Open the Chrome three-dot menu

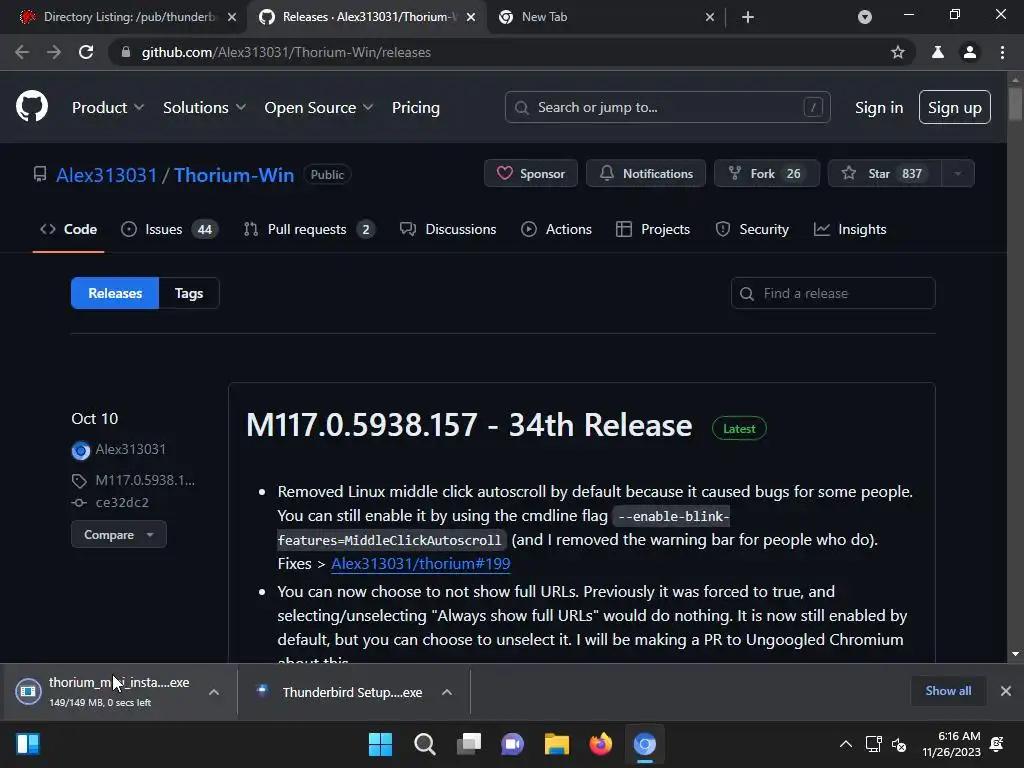click(1002, 52)
